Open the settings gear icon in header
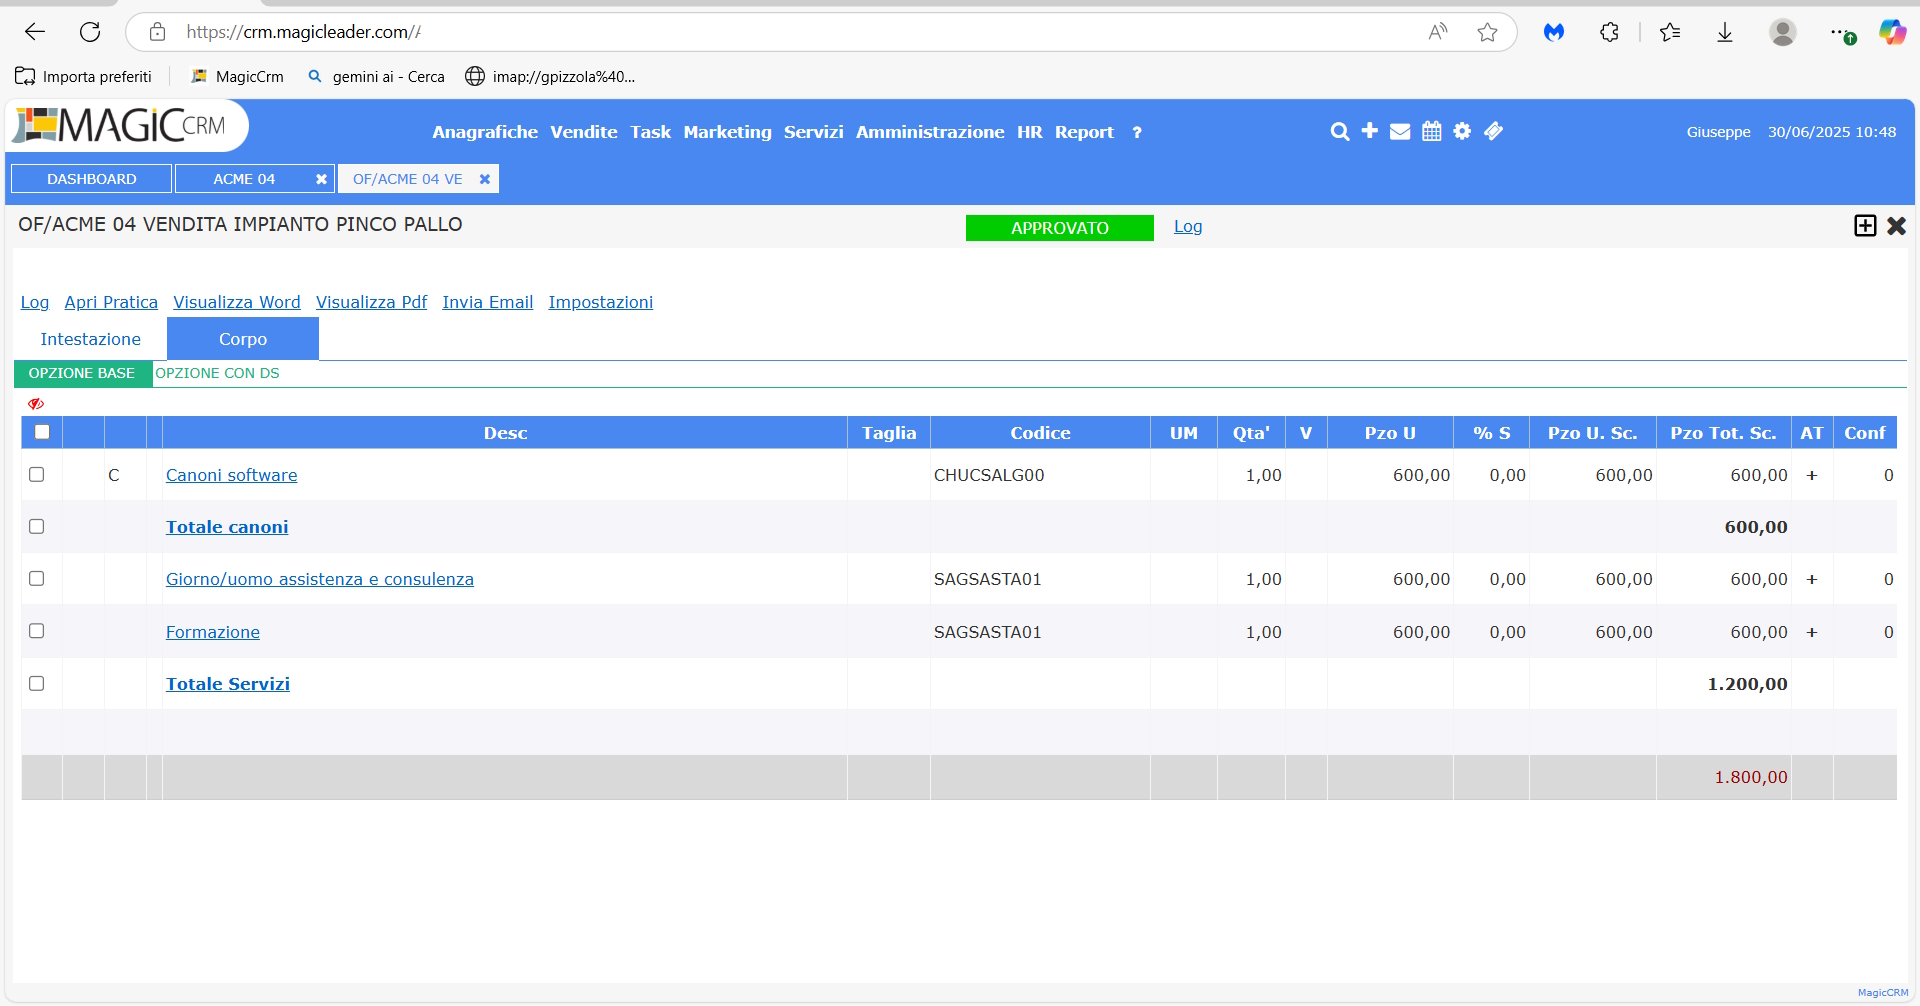Image resolution: width=1920 pixels, height=1006 pixels. point(1462,131)
